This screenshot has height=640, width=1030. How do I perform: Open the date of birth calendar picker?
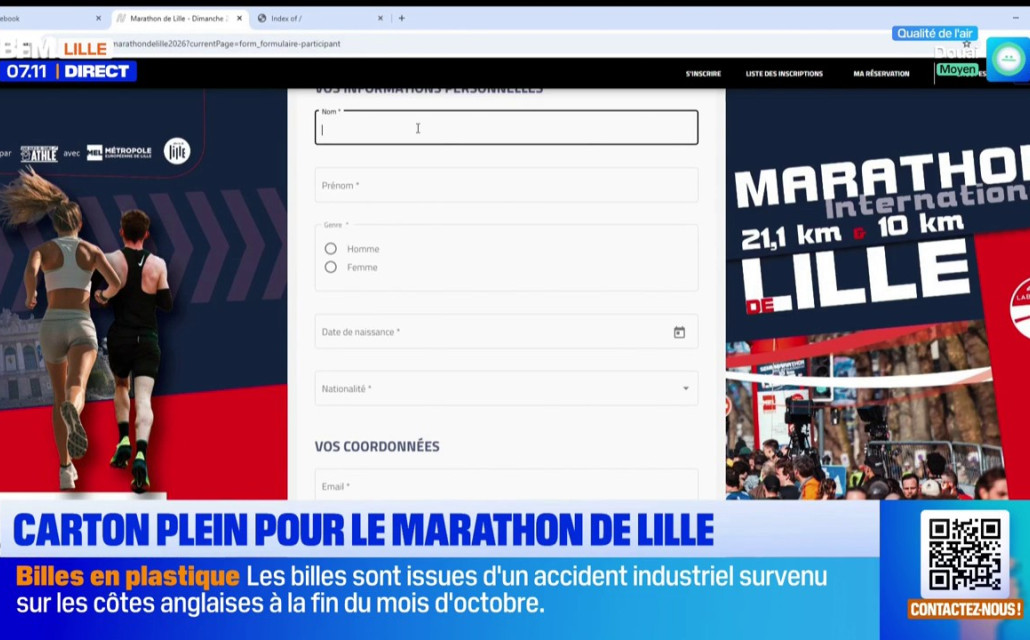tap(679, 332)
